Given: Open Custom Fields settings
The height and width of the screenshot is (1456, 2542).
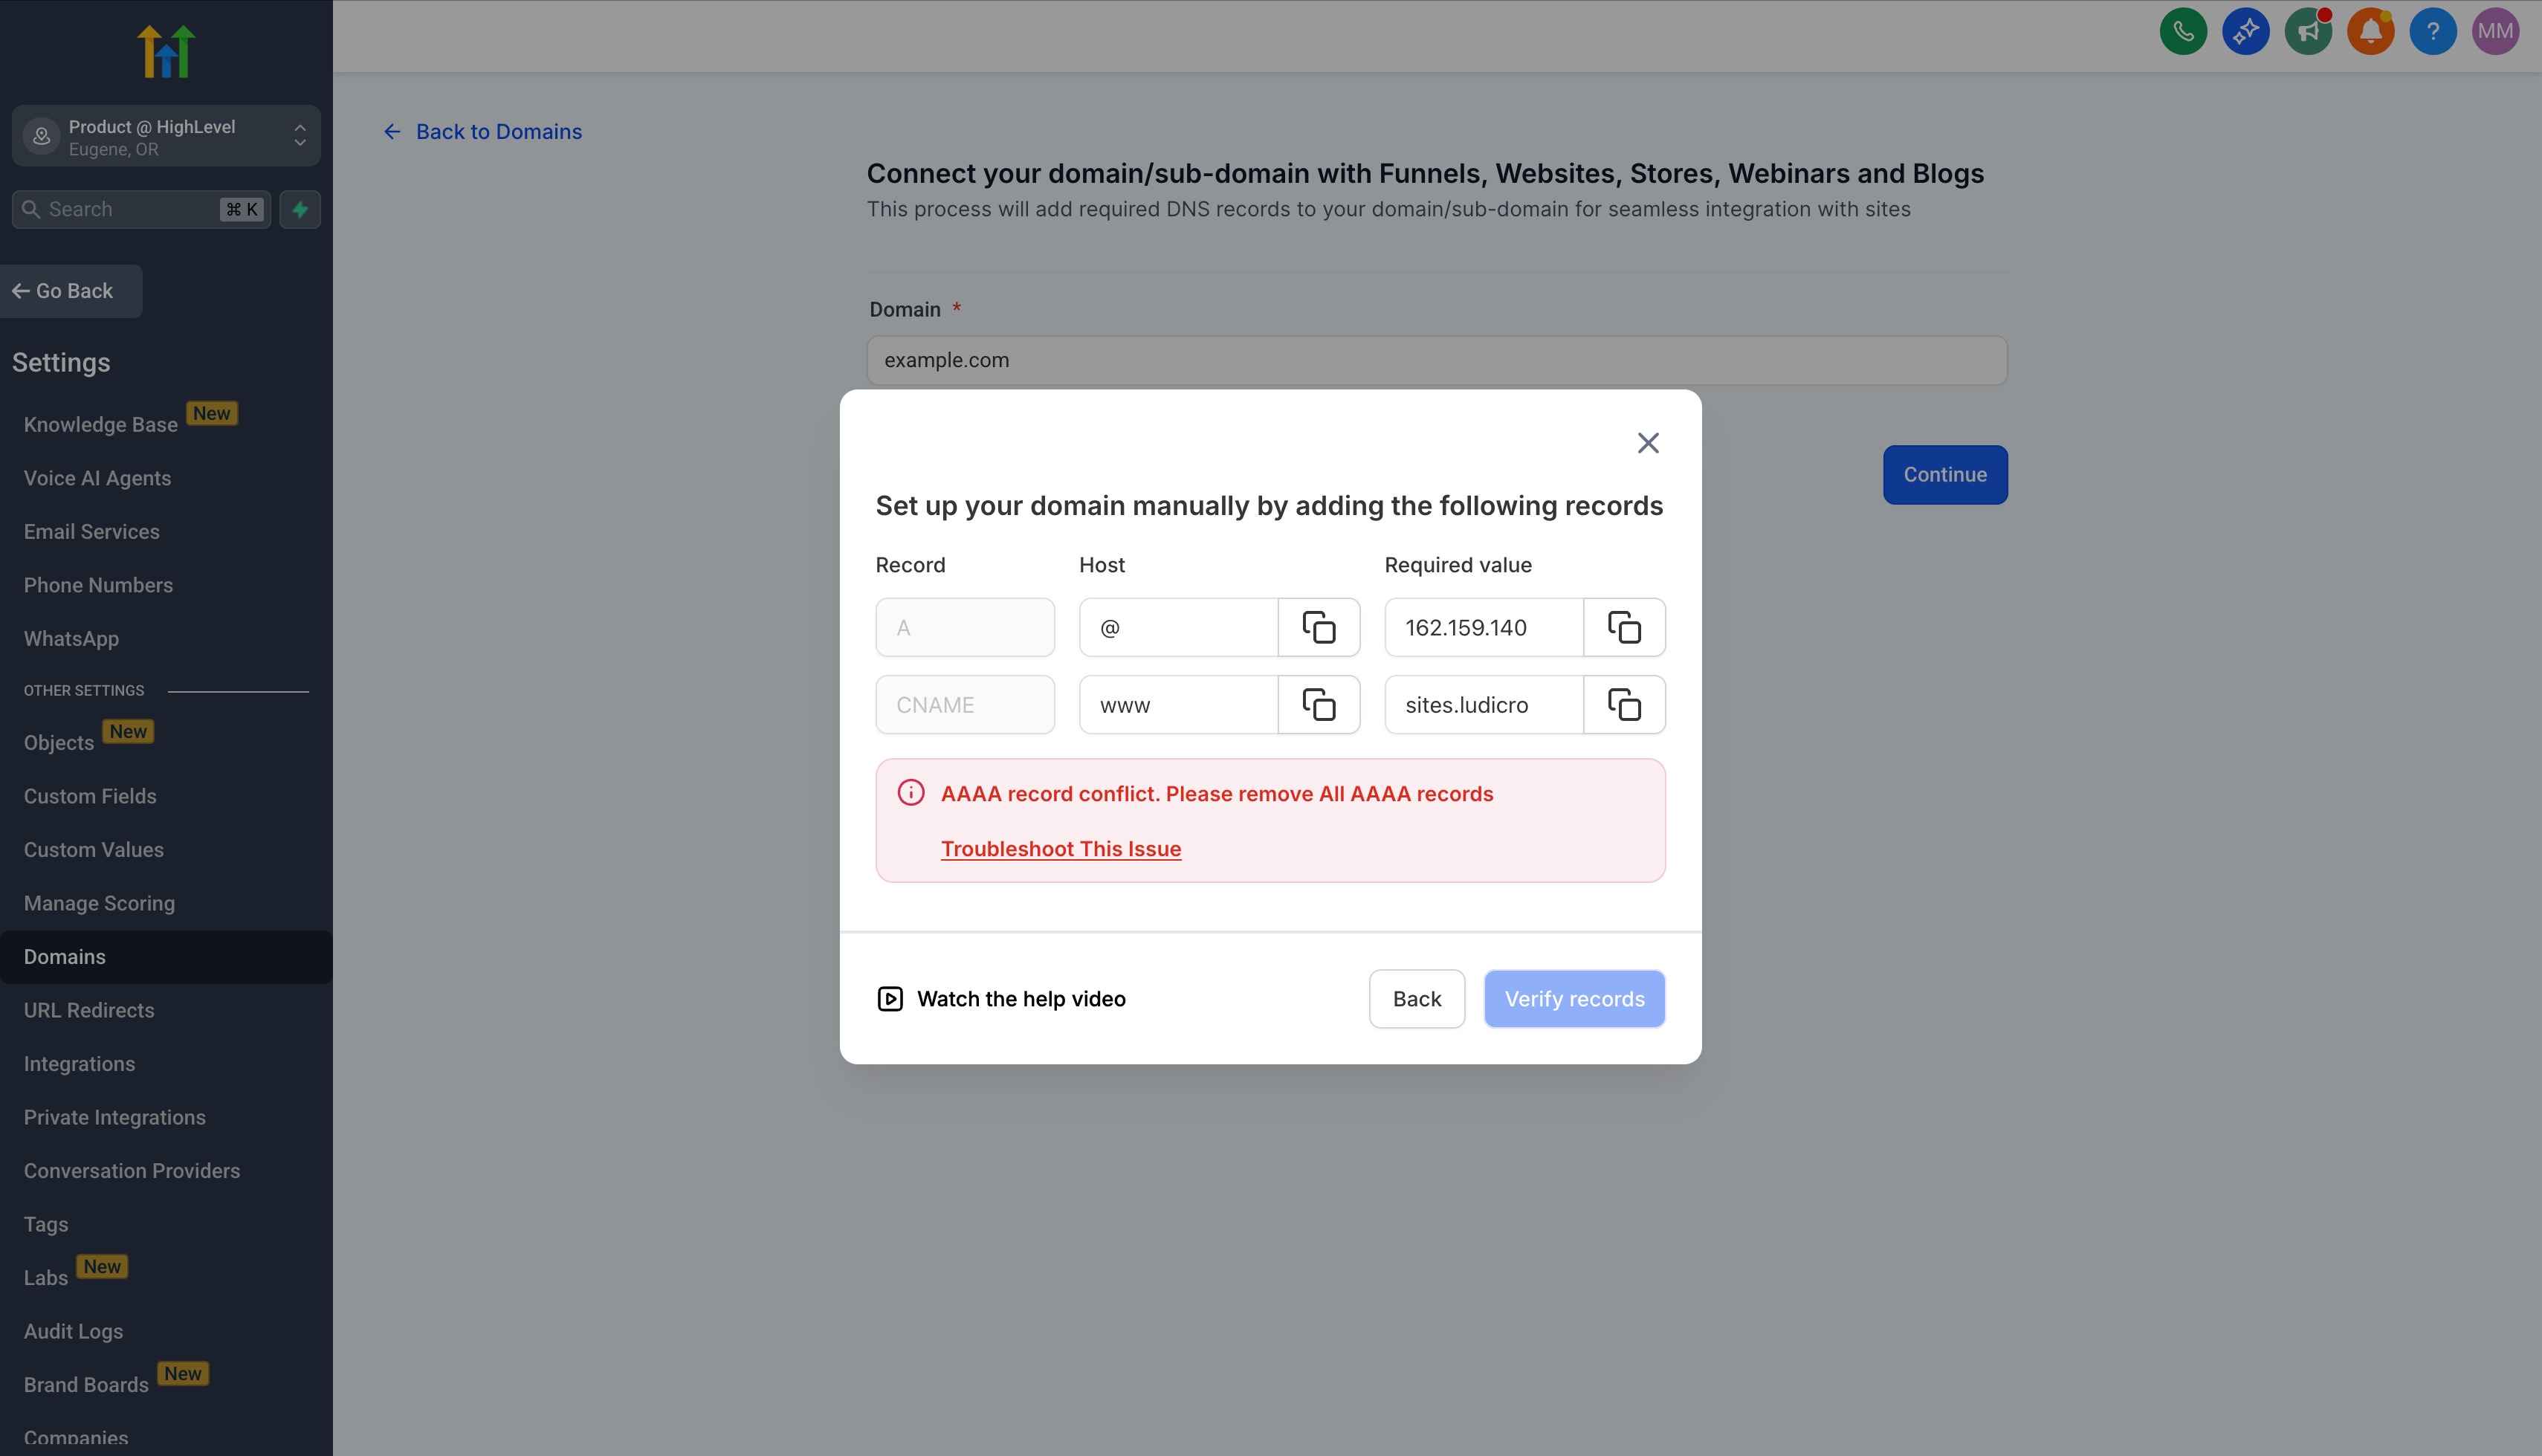Looking at the screenshot, I should tap(90, 796).
